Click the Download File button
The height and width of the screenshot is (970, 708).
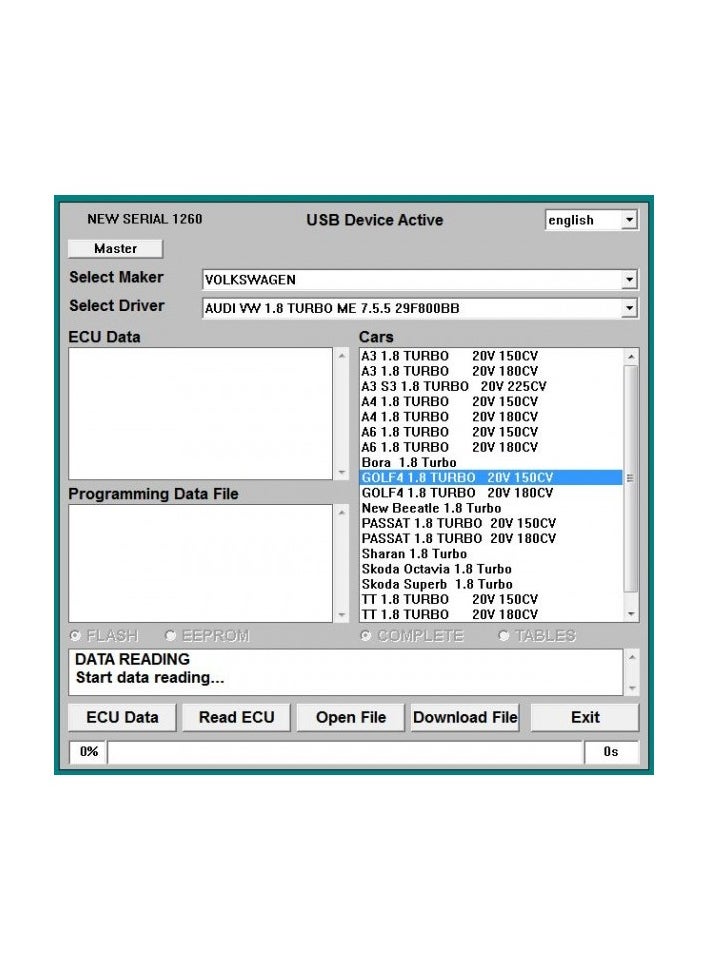point(465,718)
